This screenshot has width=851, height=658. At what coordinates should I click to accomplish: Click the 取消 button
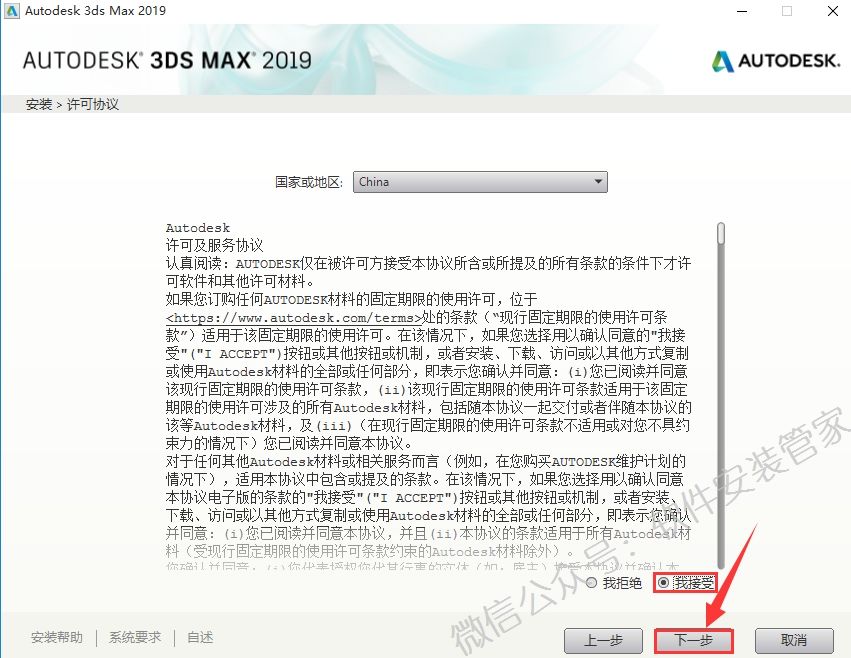point(794,641)
